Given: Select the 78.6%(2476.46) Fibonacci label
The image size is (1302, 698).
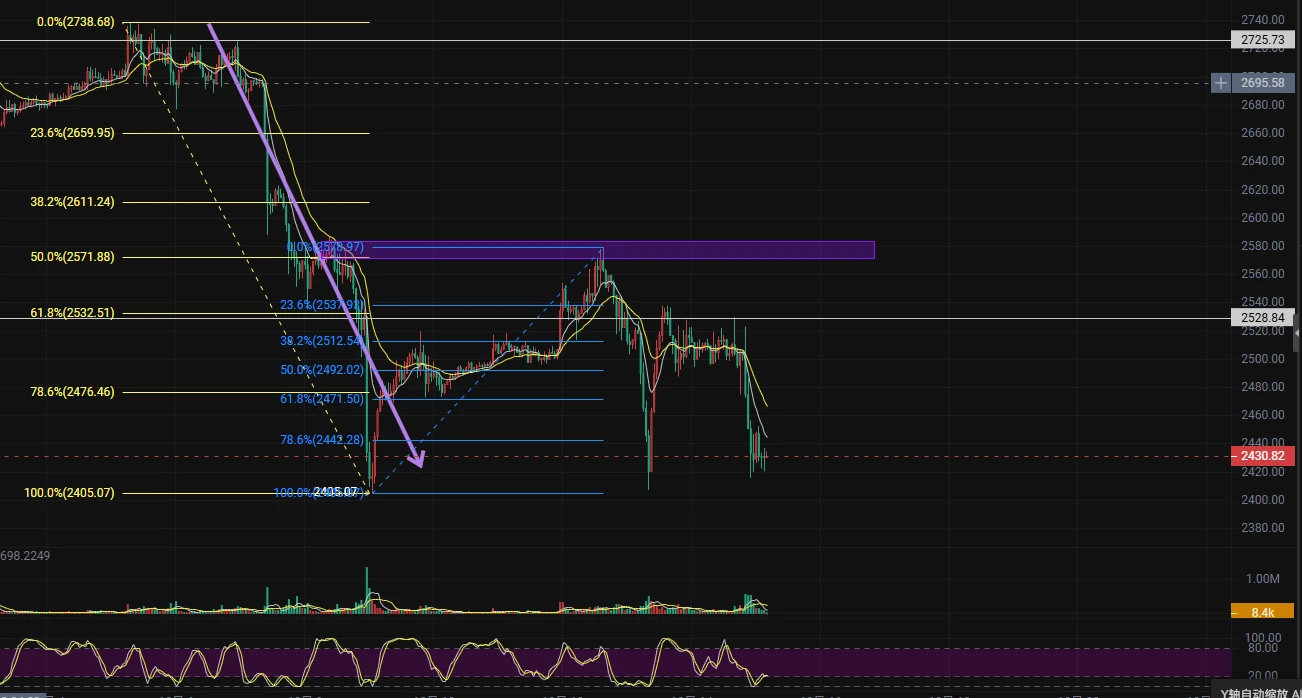Looking at the screenshot, I should [72, 392].
